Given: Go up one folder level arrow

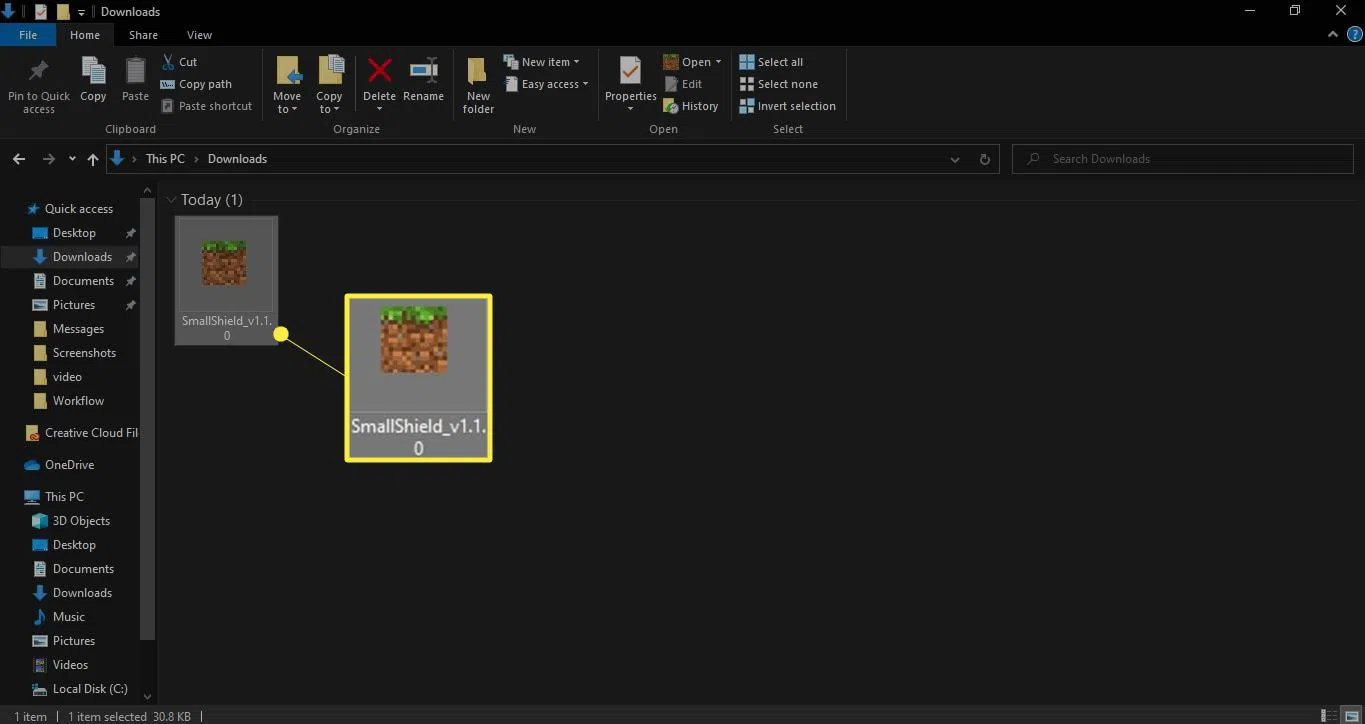Looking at the screenshot, I should click(93, 159).
